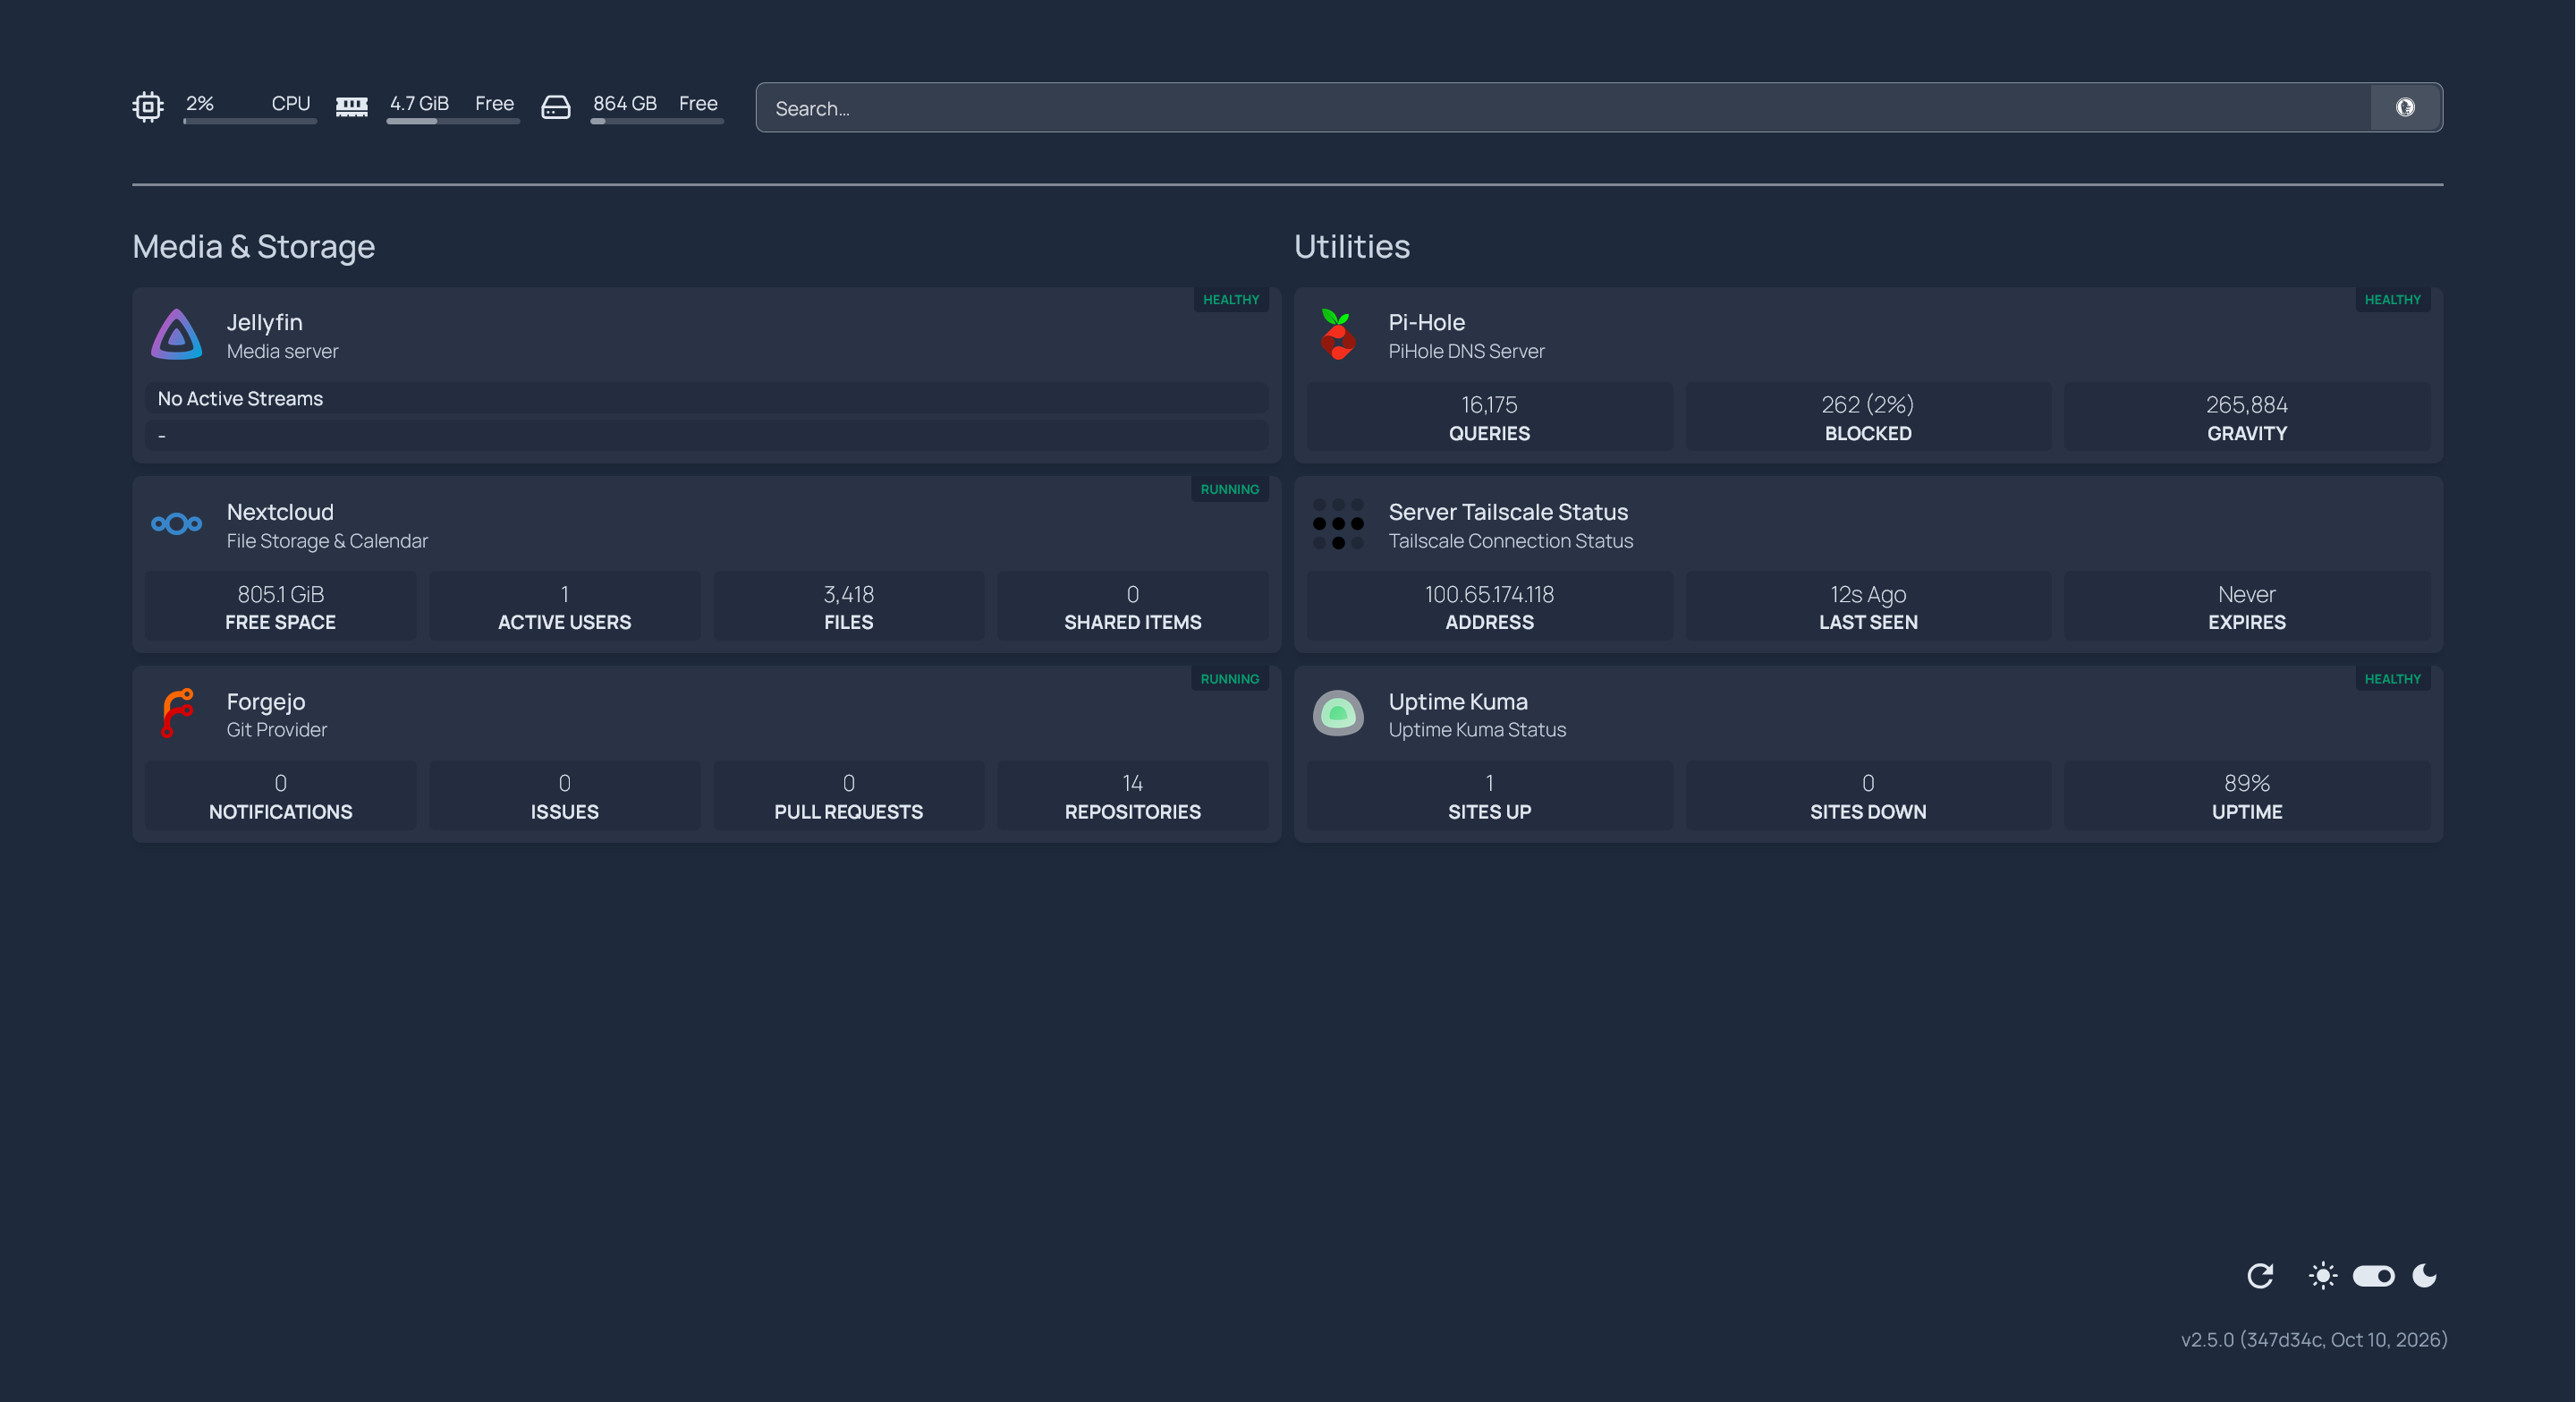The image size is (2576, 1402).
Task: Click the '262 (2%)' Blocked tile
Action: (x=1868, y=417)
